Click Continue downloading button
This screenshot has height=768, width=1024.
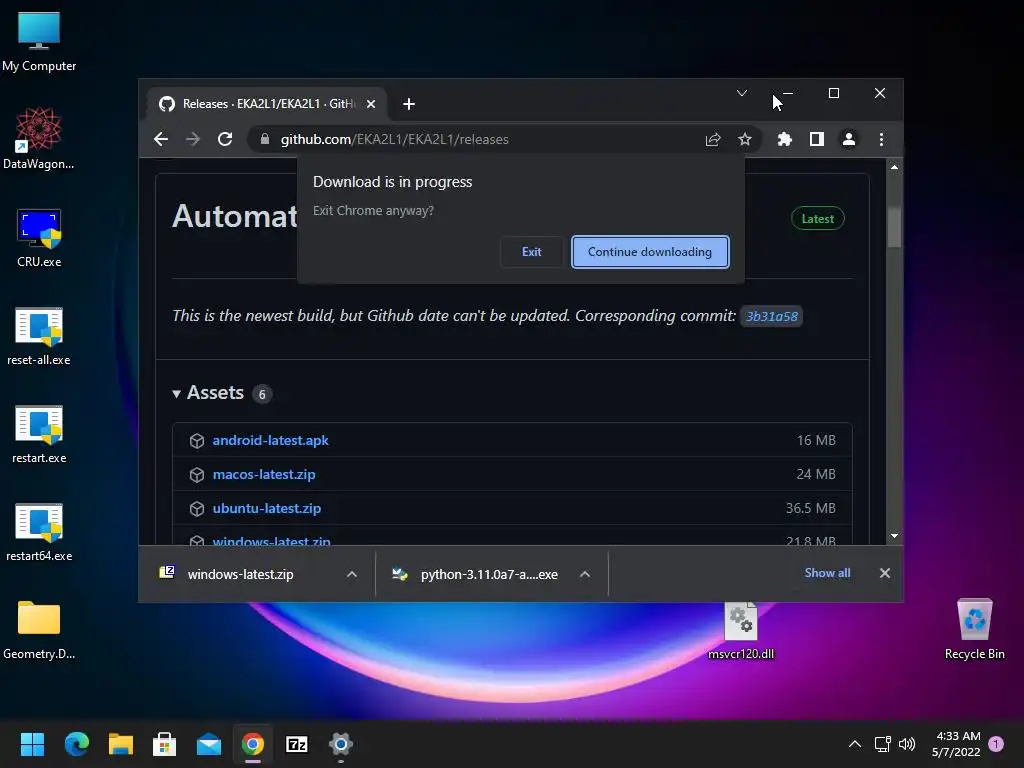[x=650, y=252]
